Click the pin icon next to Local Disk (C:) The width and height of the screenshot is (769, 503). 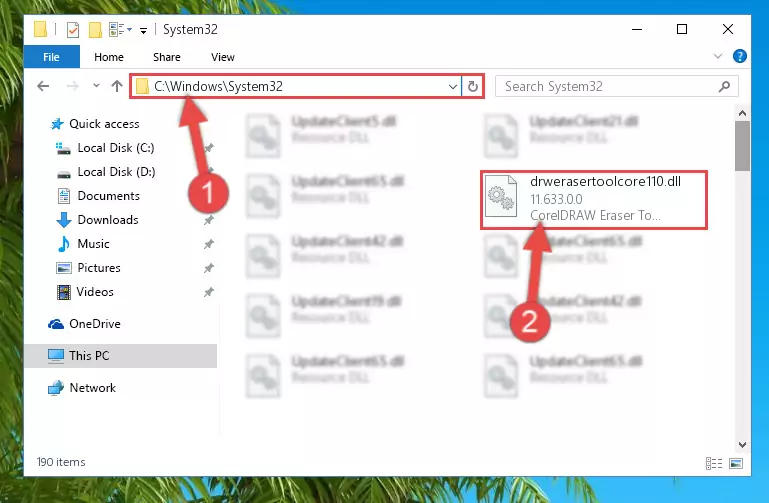209,148
